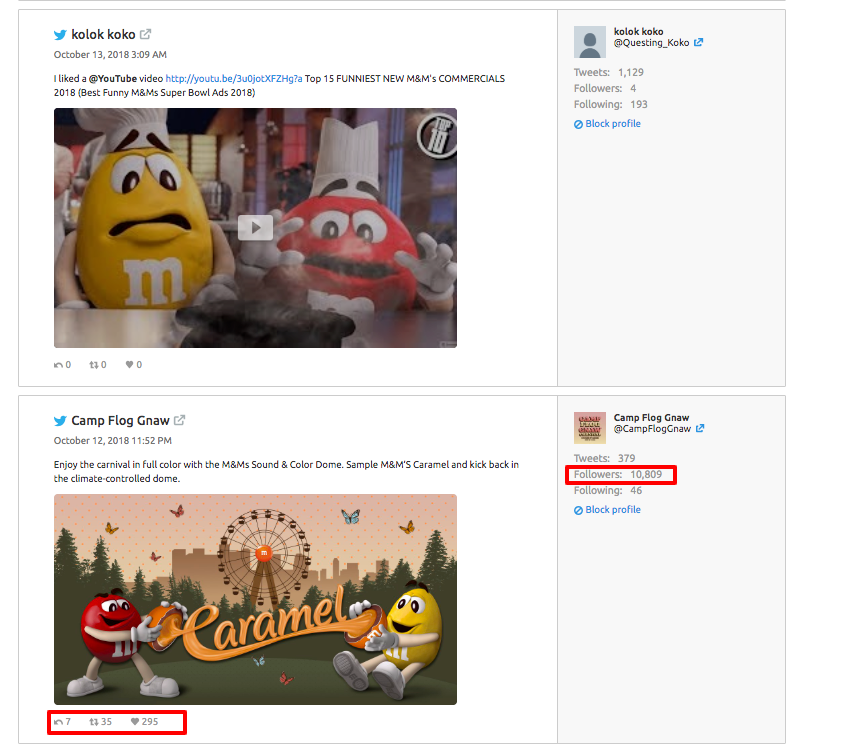Viewport: 842px width, 750px height.
Task: Click the Caramel carnival image thumbnail
Action: coord(256,599)
